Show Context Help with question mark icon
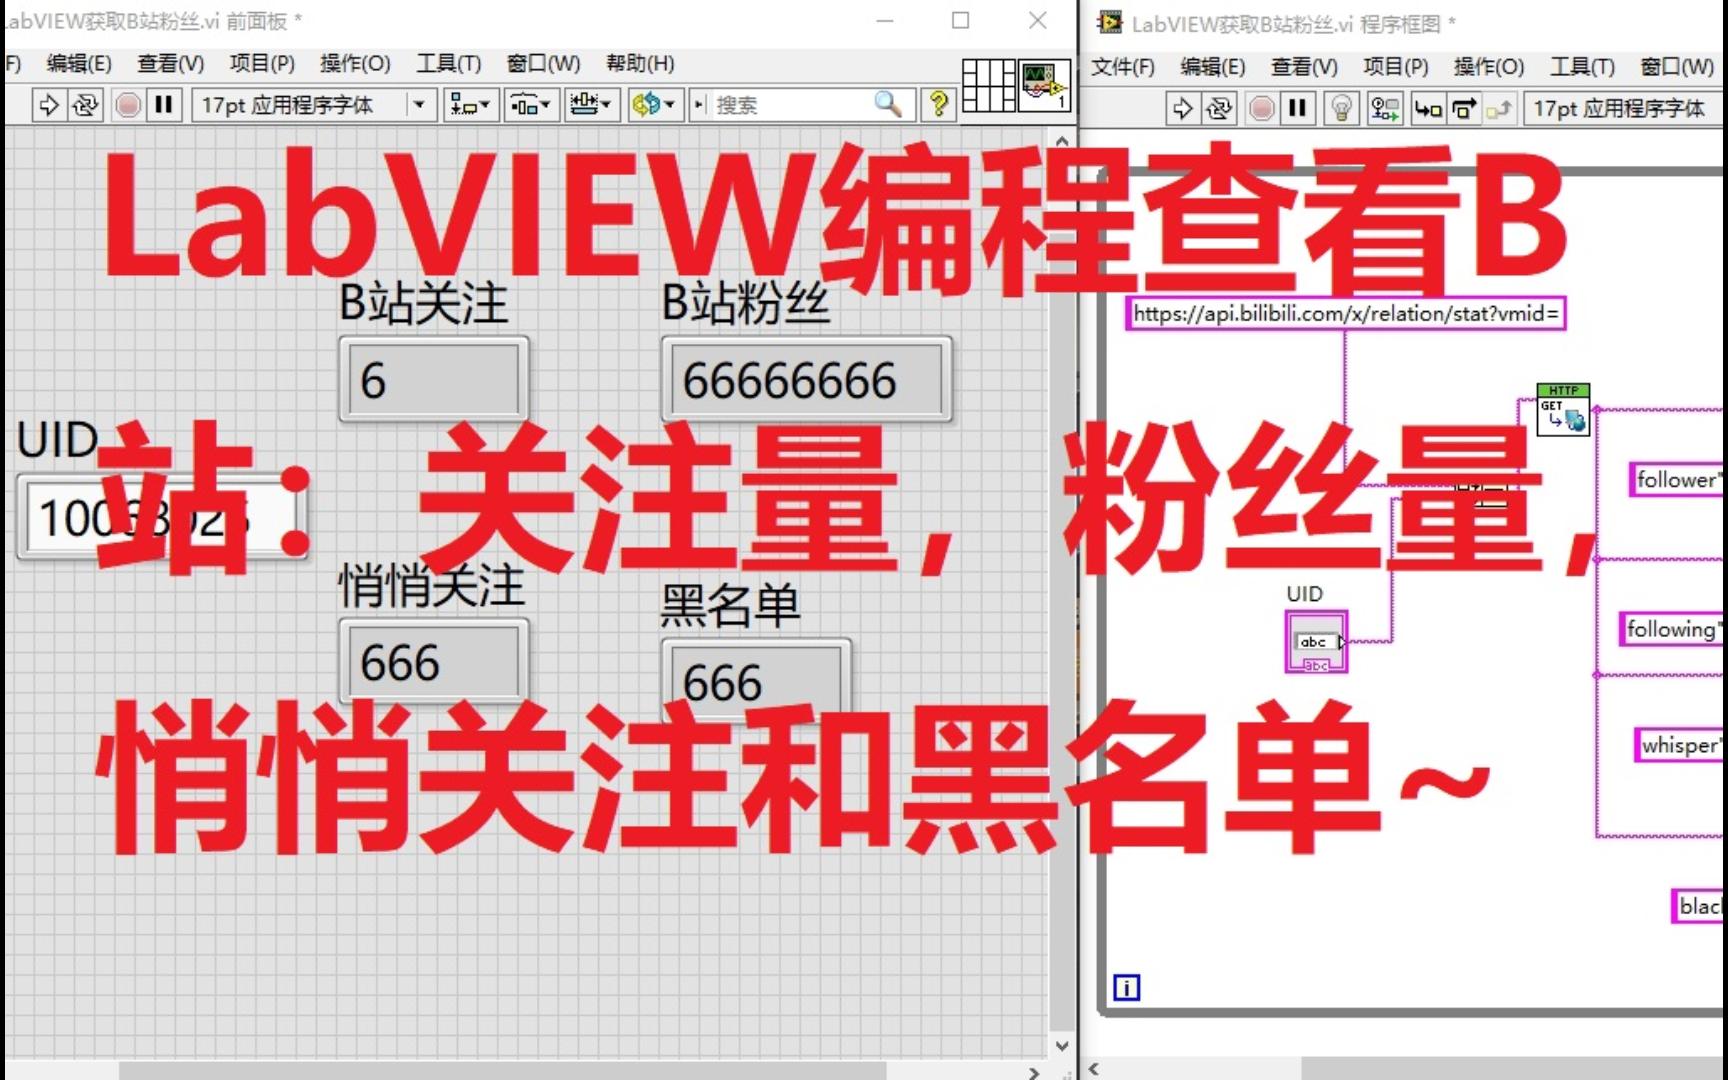 click(x=938, y=104)
